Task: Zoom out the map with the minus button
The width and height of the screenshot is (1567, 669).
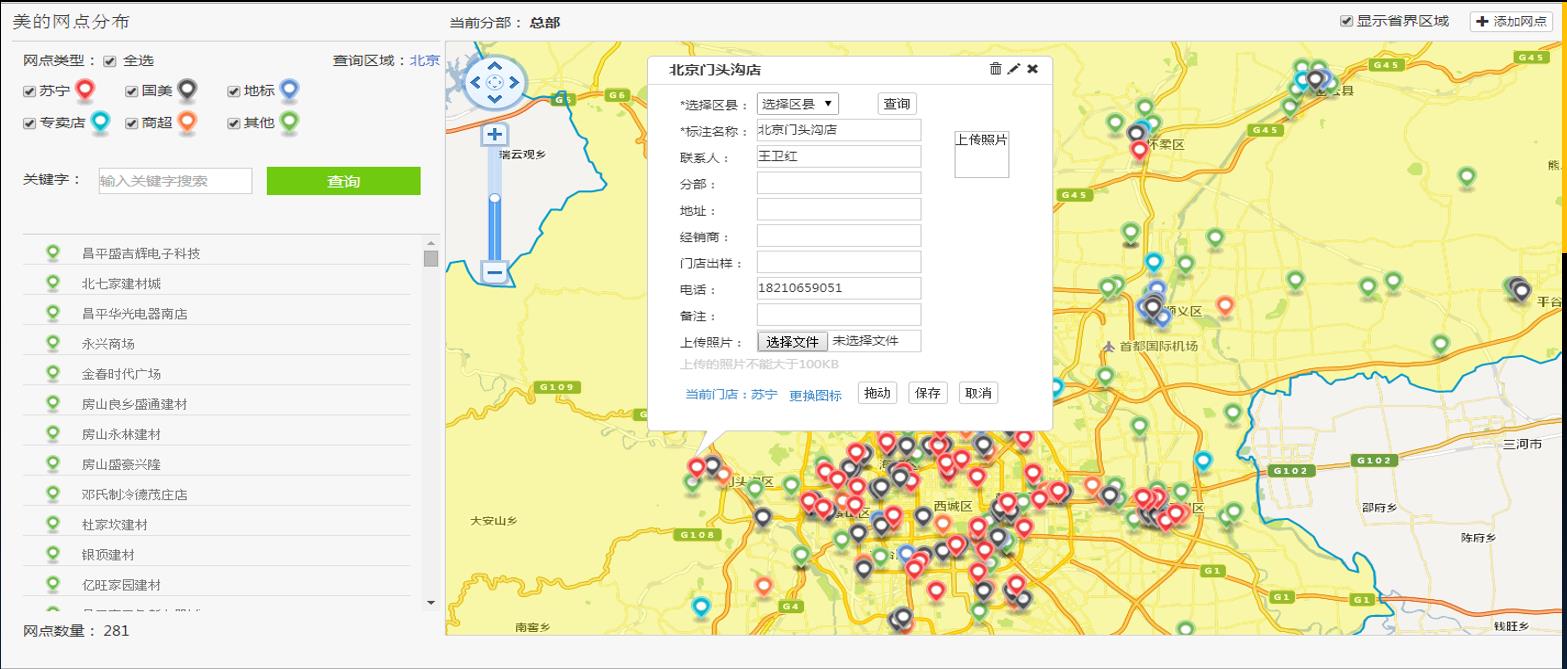Action: [x=494, y=271]
